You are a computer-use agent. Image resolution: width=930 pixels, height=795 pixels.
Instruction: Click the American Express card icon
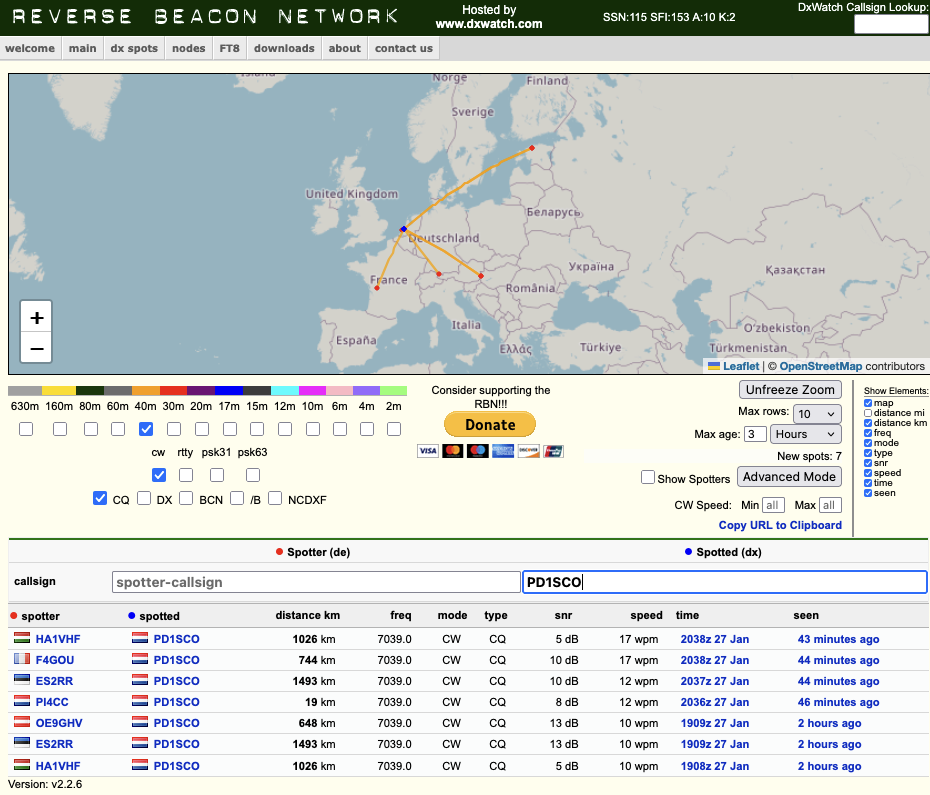tap(503, 451)
